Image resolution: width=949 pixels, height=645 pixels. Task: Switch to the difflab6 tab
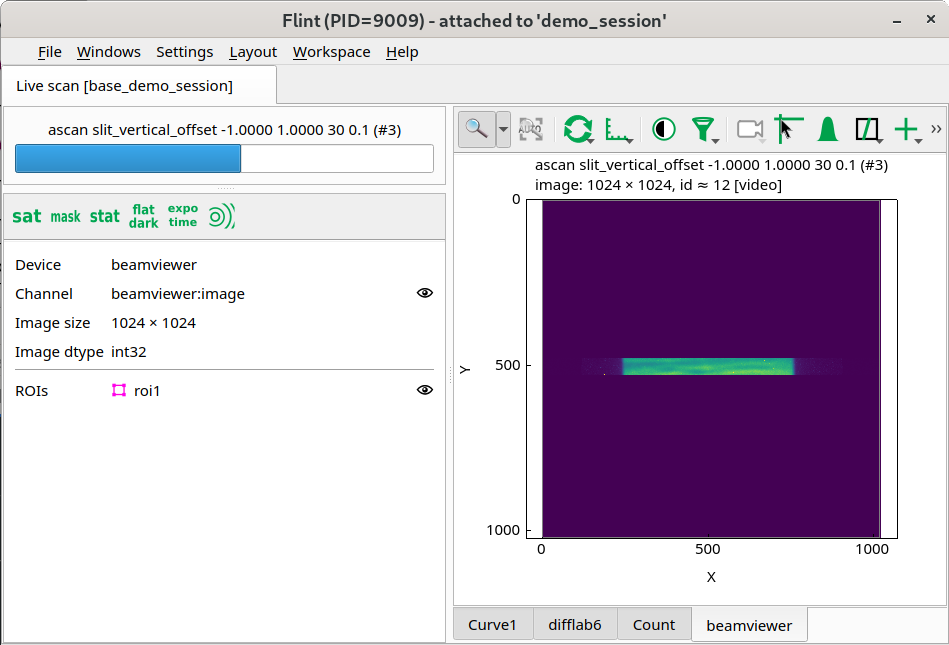[575, 624]
